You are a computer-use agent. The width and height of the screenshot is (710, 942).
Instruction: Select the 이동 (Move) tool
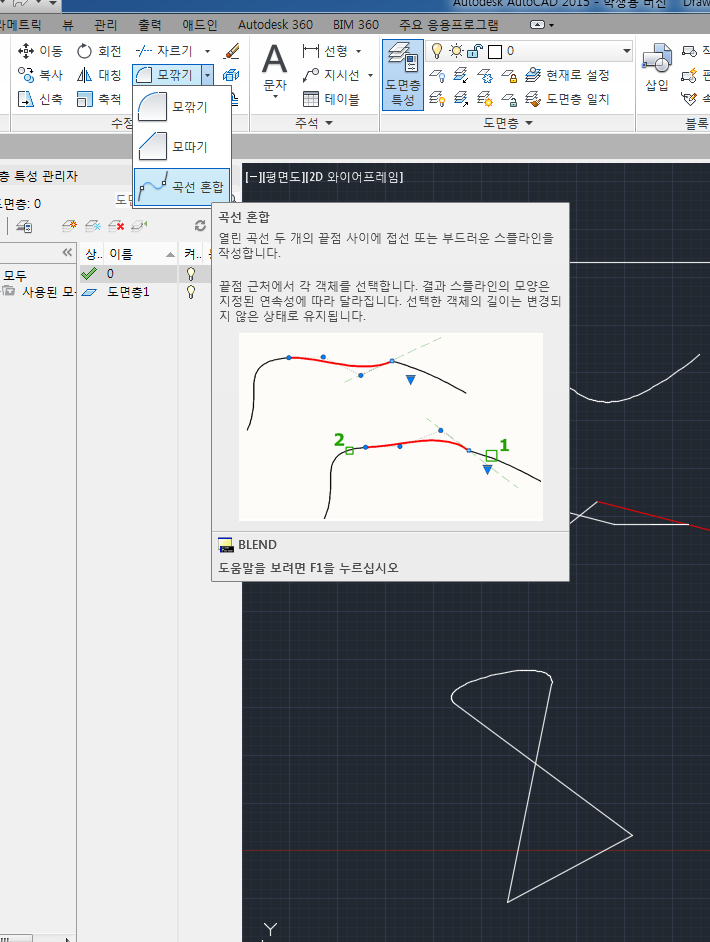coord(40,51)
